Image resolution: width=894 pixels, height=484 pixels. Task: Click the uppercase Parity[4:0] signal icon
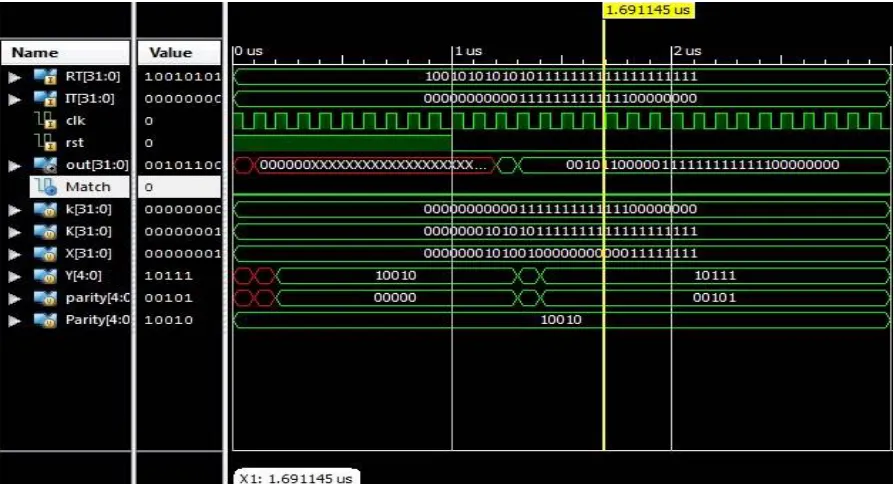point(45,320)
